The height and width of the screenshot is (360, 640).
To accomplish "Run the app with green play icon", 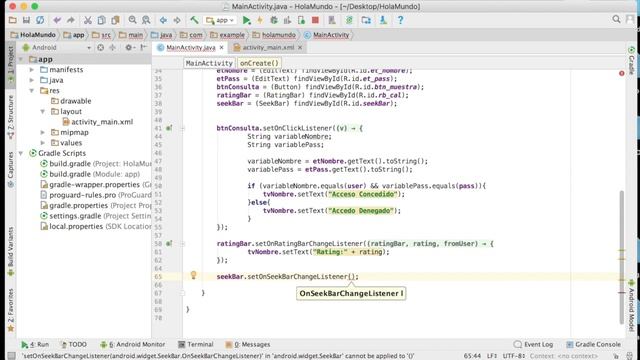I will 246,20.
